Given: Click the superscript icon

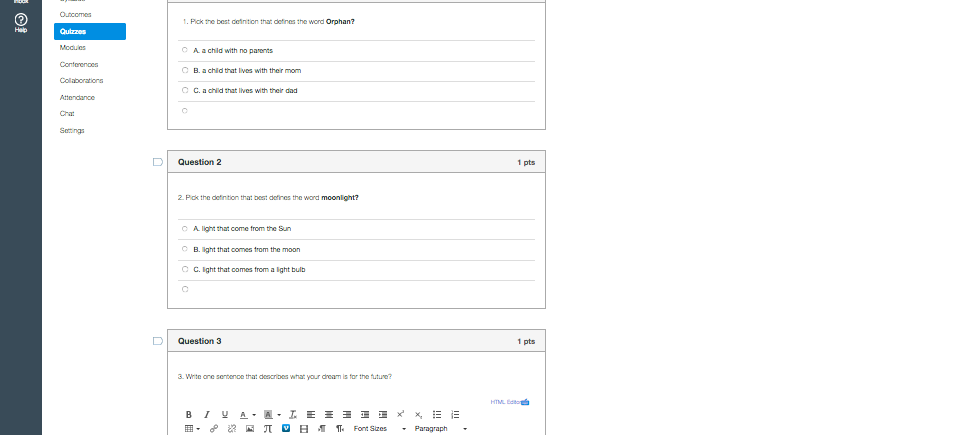Looking at the screenshot, I should pyautogui.click(x=401, y=414).
